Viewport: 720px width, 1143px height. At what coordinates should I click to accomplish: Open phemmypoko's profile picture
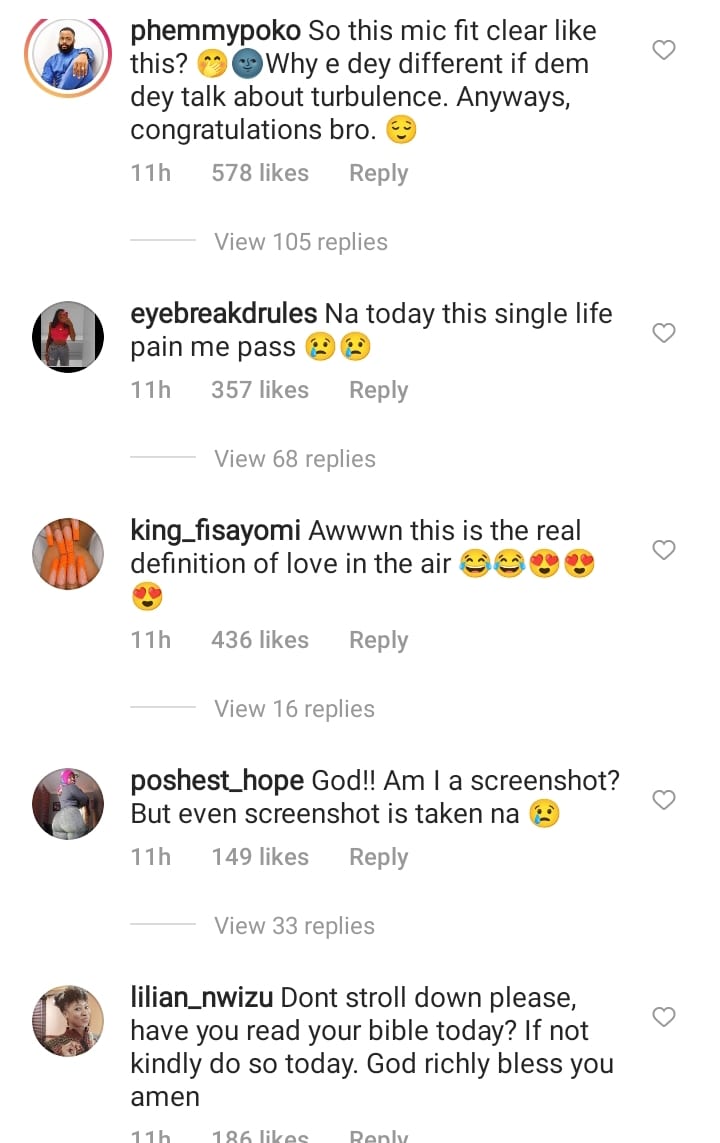[68, 54]
